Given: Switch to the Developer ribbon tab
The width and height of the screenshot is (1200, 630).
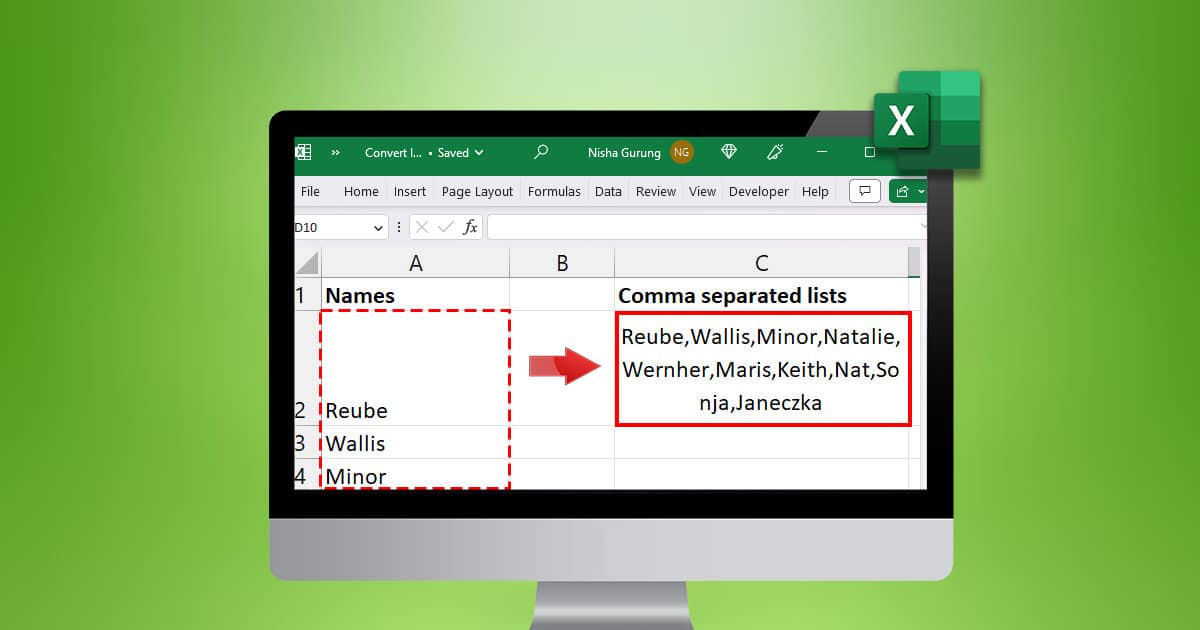Looking at the screenshot, I should (x=758, y=191).
